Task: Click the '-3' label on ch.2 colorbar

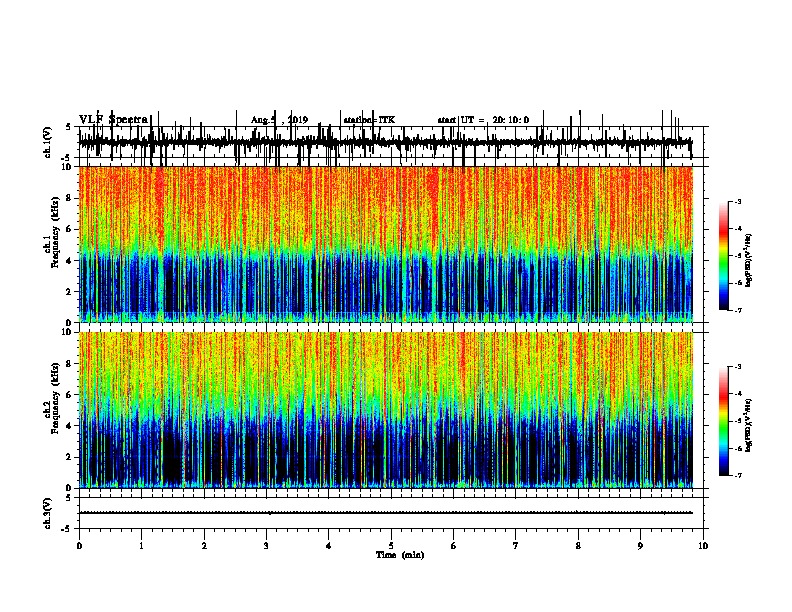Action: 738,367
